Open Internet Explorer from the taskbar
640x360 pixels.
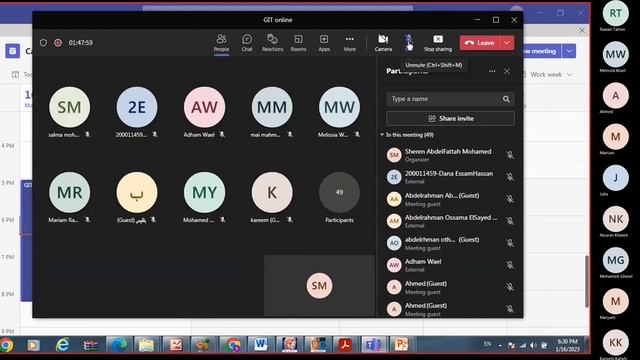(62, 345)
